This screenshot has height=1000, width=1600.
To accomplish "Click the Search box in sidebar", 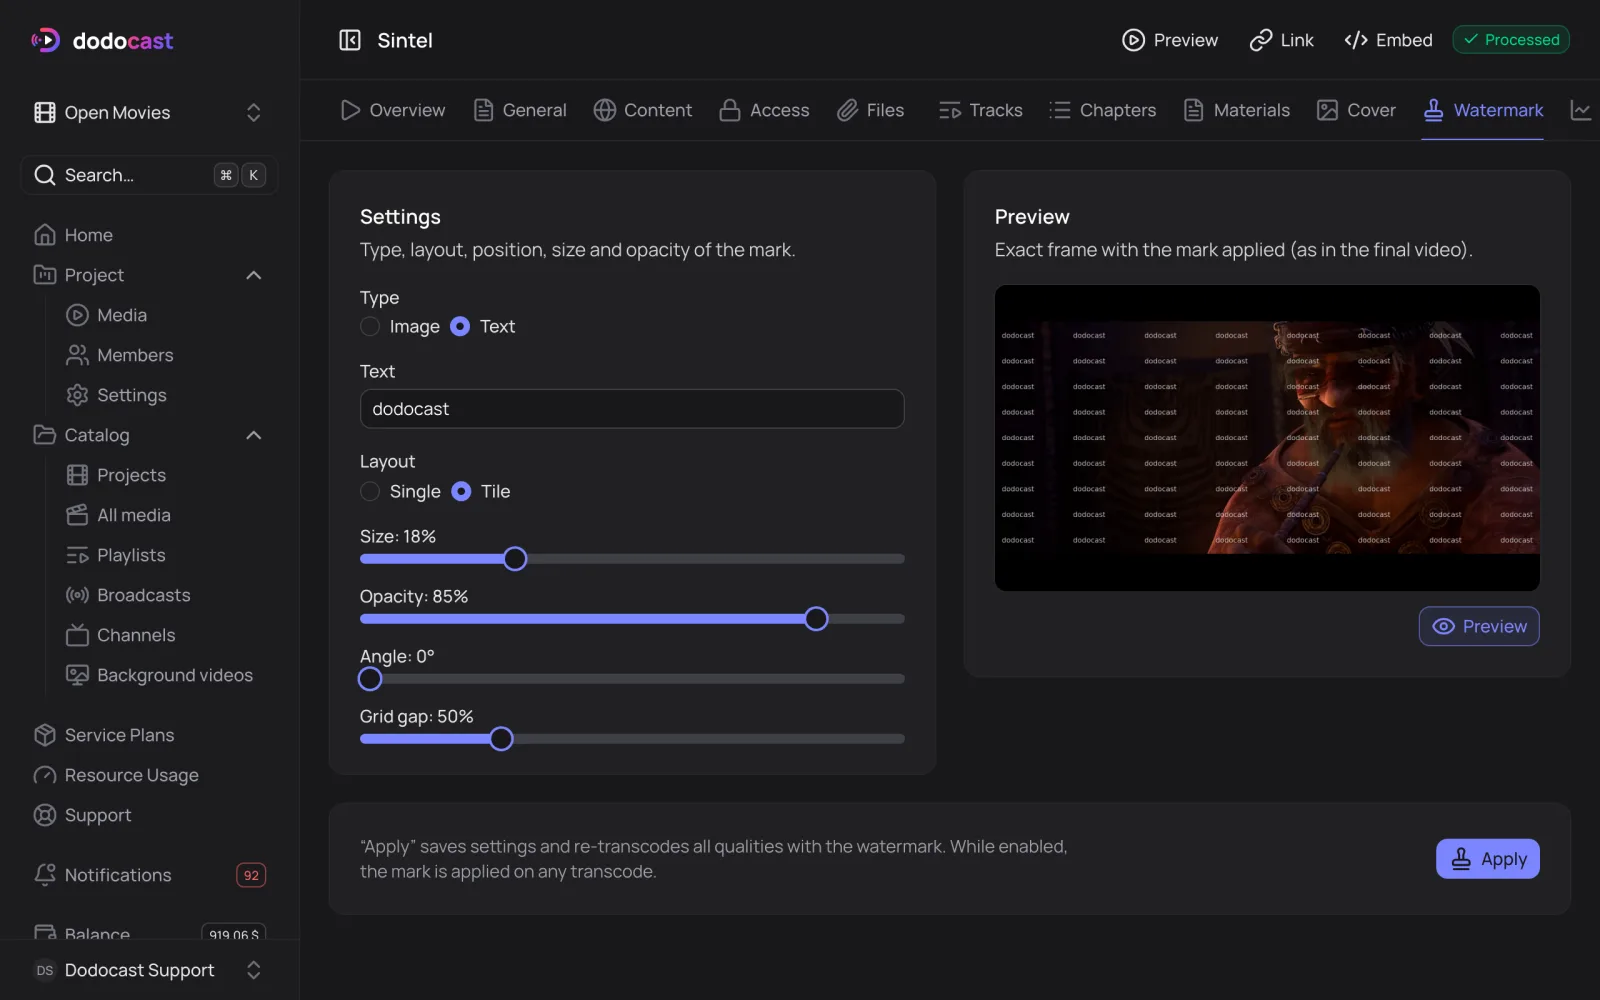I will pos(149,175).
